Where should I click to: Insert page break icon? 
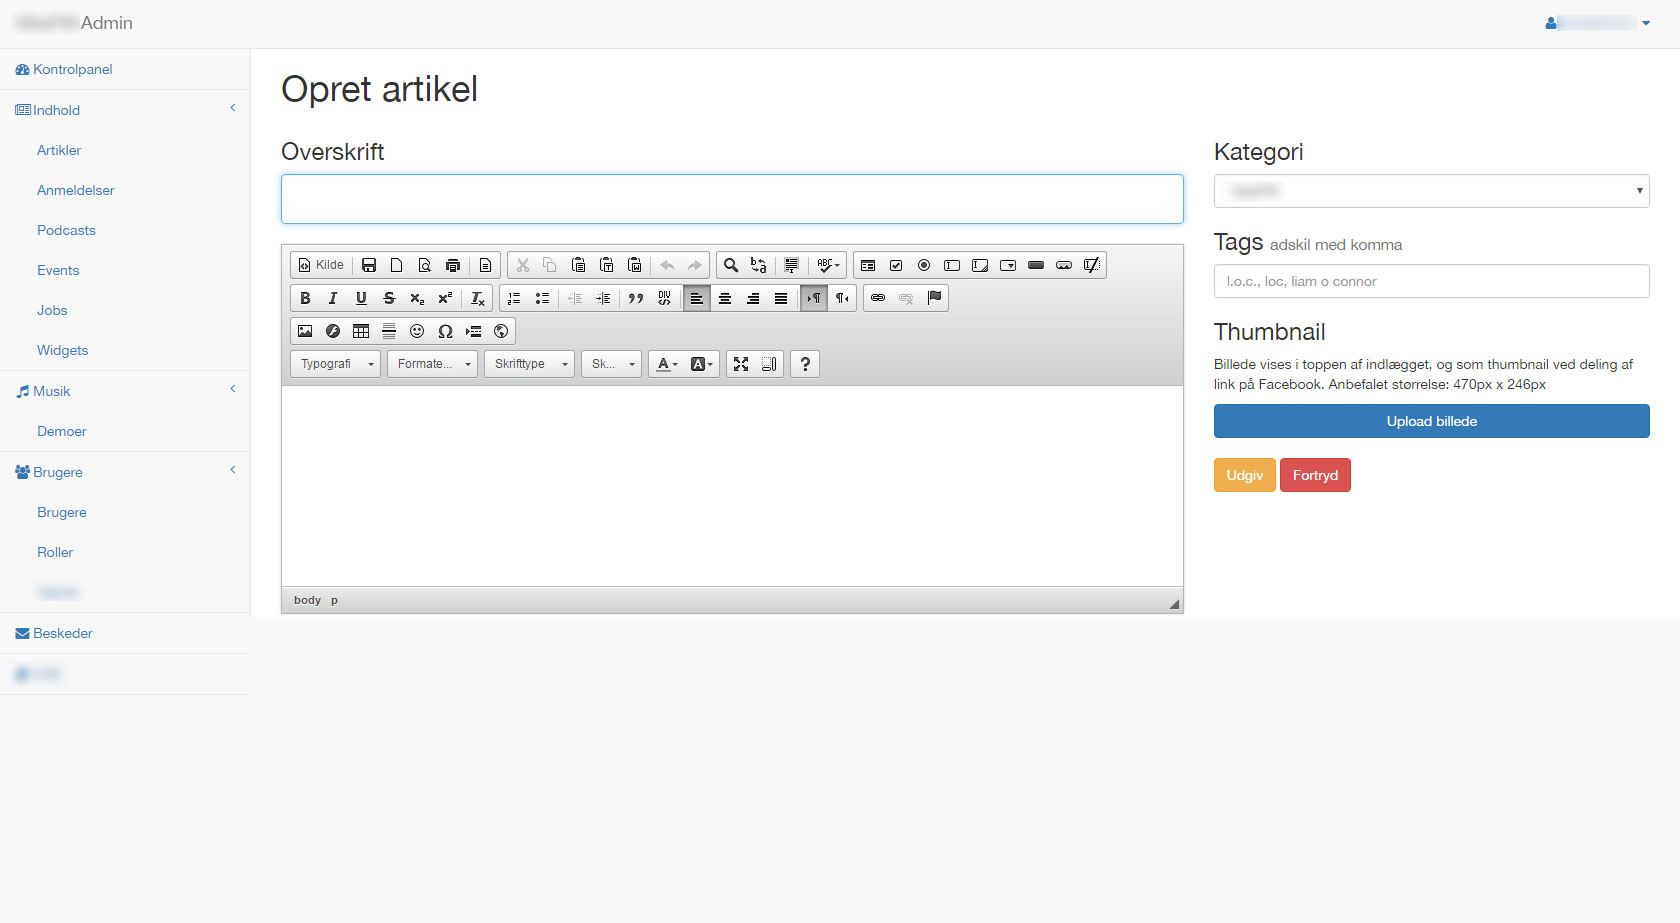click(473, 331)
